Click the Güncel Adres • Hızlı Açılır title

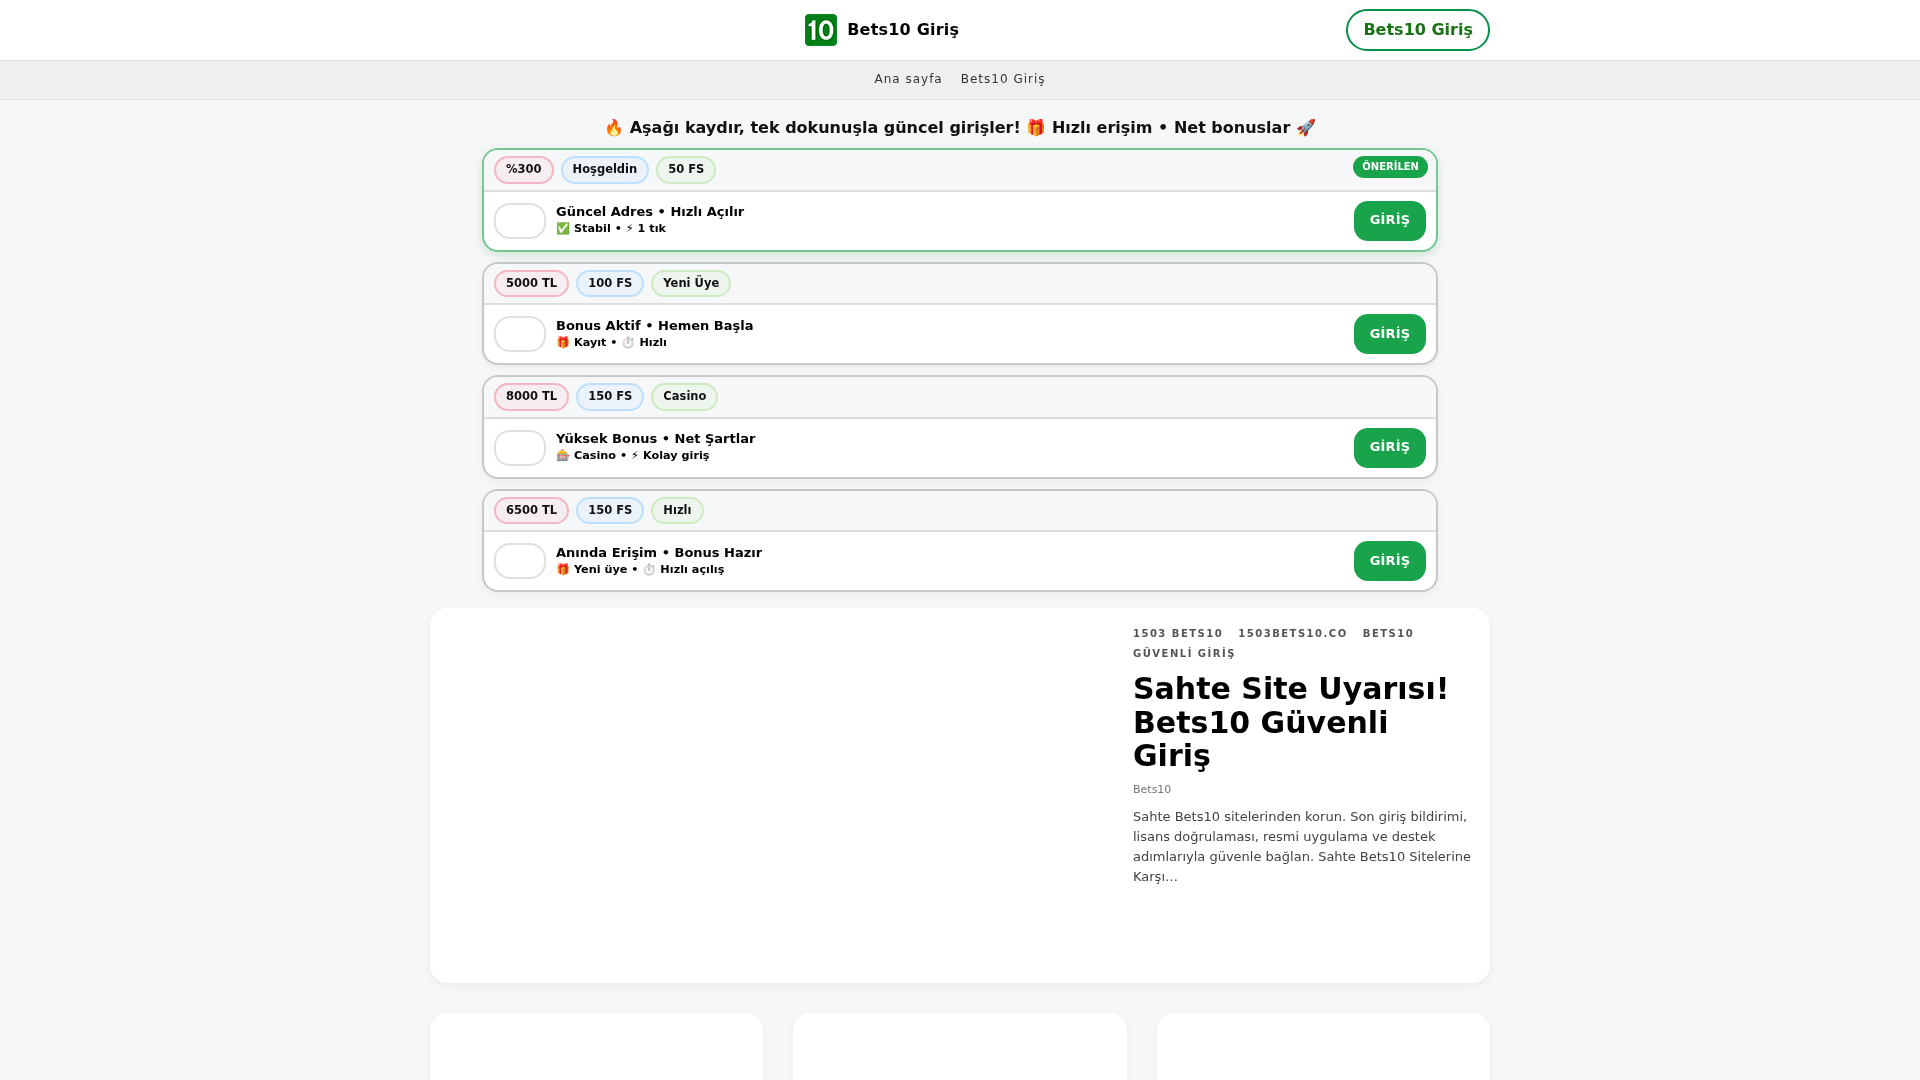point(650,212)
